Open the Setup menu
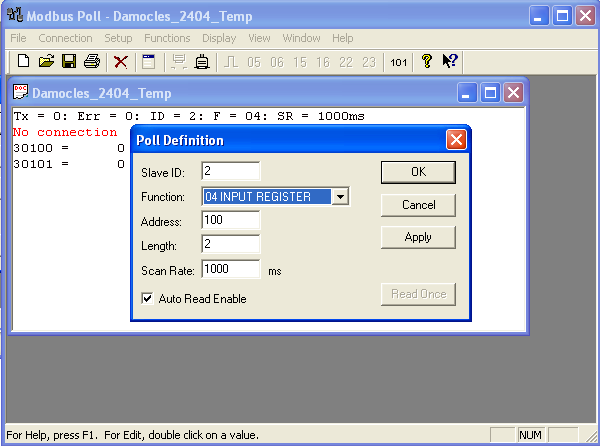The image size is (600, 446). click(118, 38)
